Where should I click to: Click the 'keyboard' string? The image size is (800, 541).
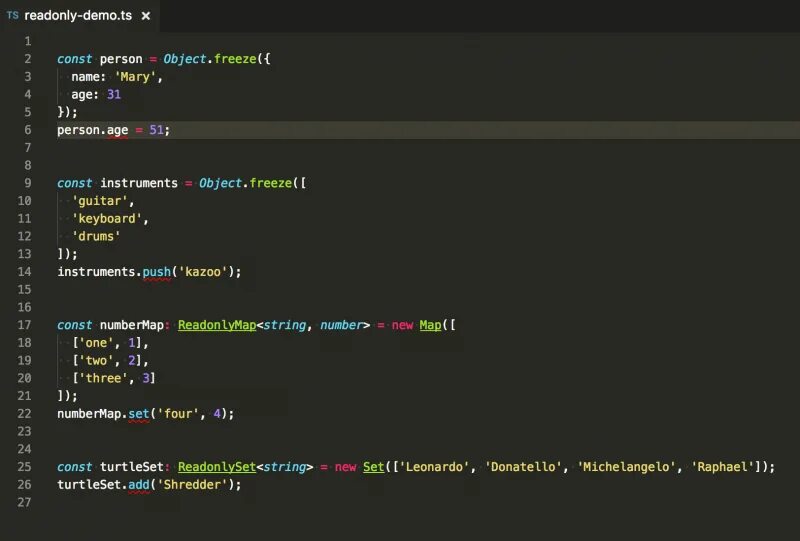(107, 219)
